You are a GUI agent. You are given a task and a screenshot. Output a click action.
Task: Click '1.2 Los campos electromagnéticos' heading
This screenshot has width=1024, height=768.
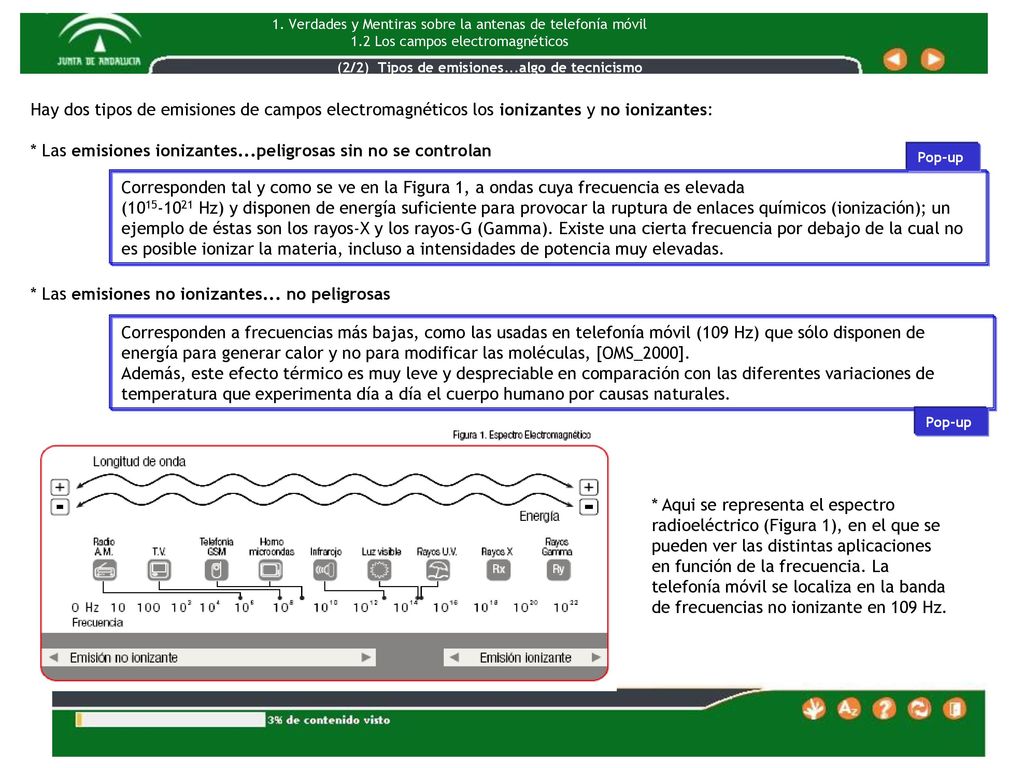pos(459,41)
